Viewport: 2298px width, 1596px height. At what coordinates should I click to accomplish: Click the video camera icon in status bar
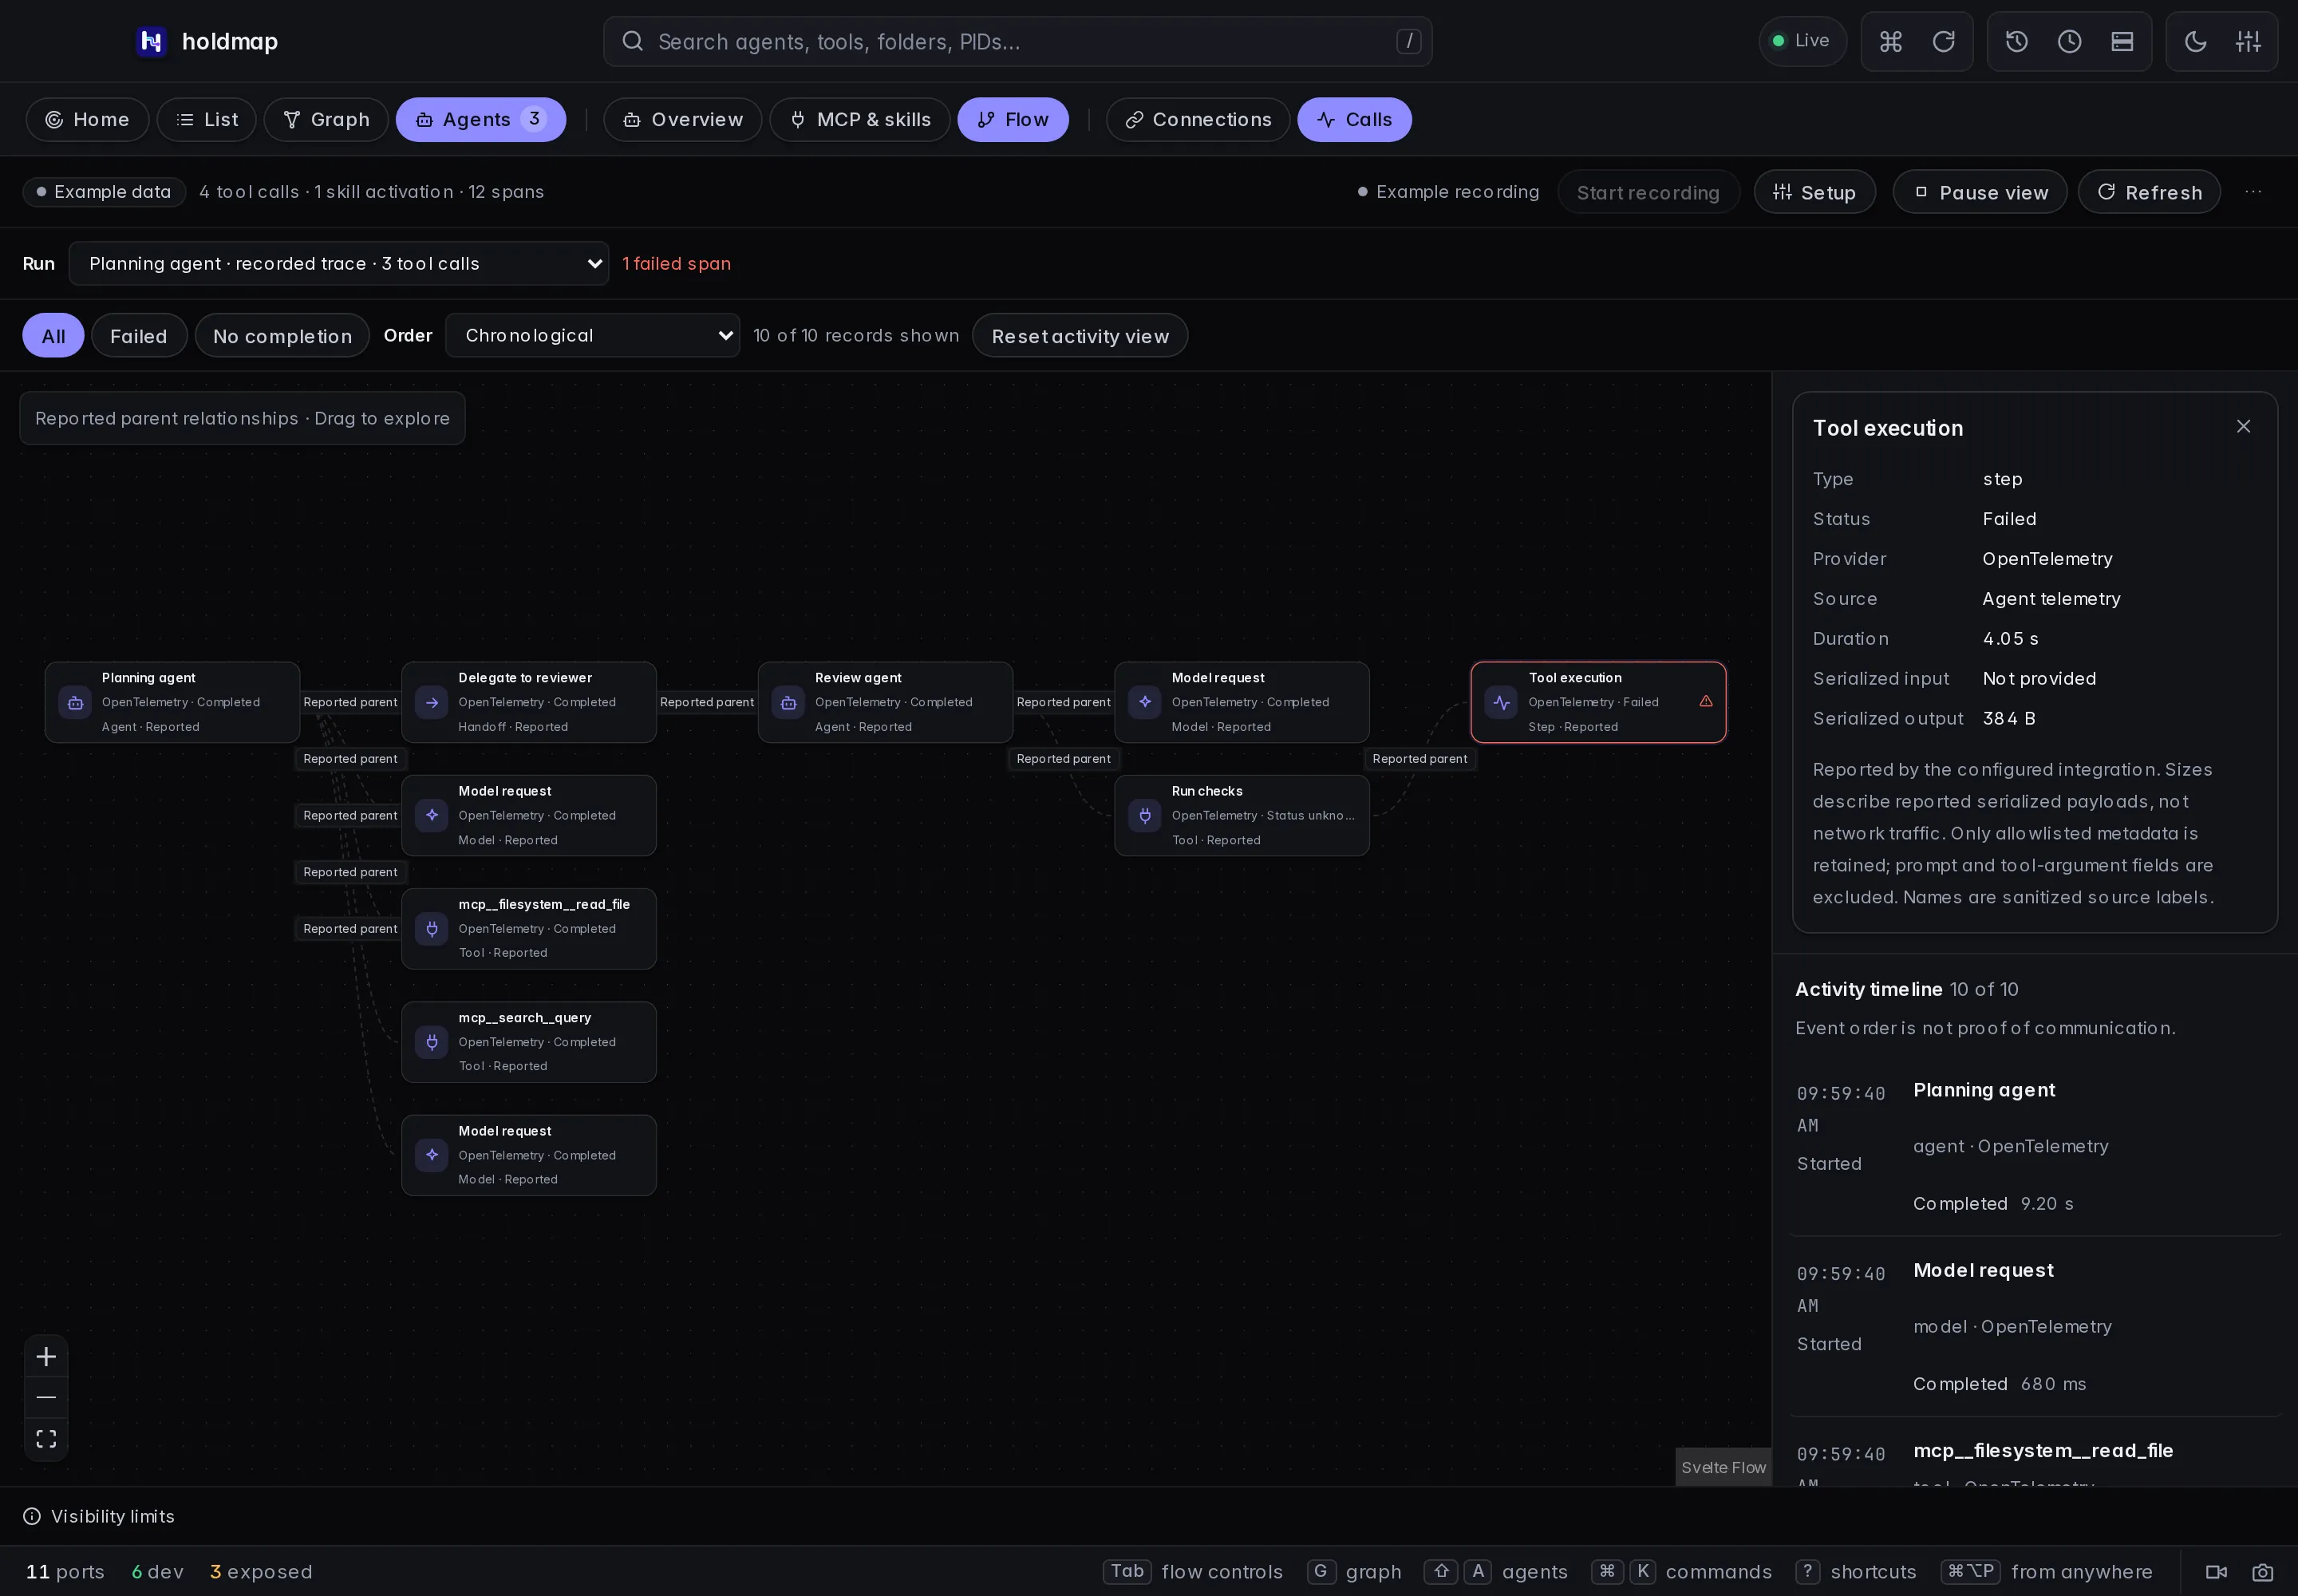[x=2216, y=1572]
